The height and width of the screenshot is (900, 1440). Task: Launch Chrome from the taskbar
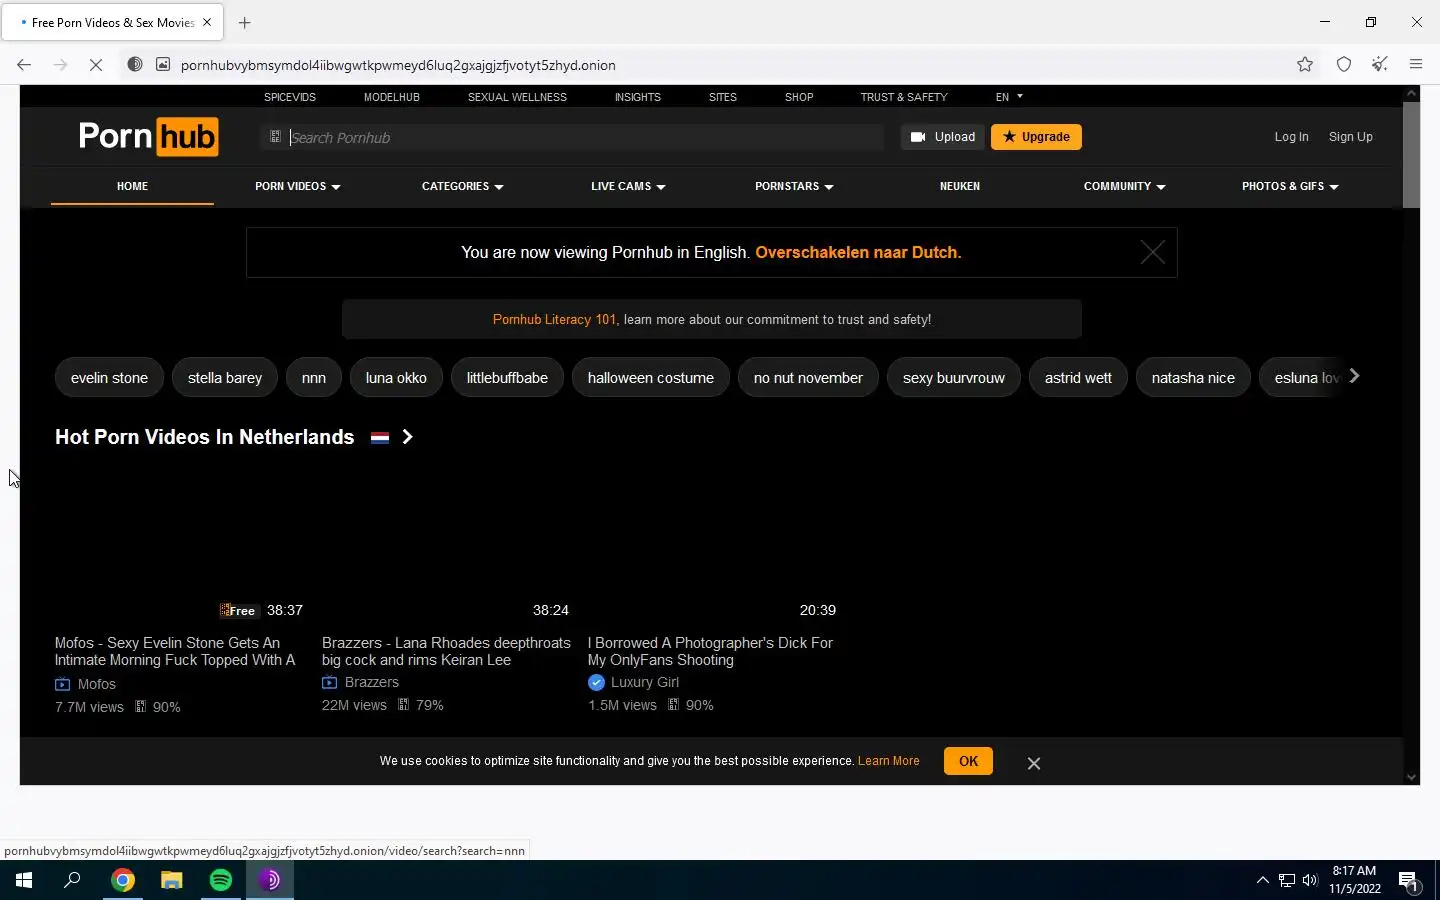pyautogui.click(x=123, y=880)
